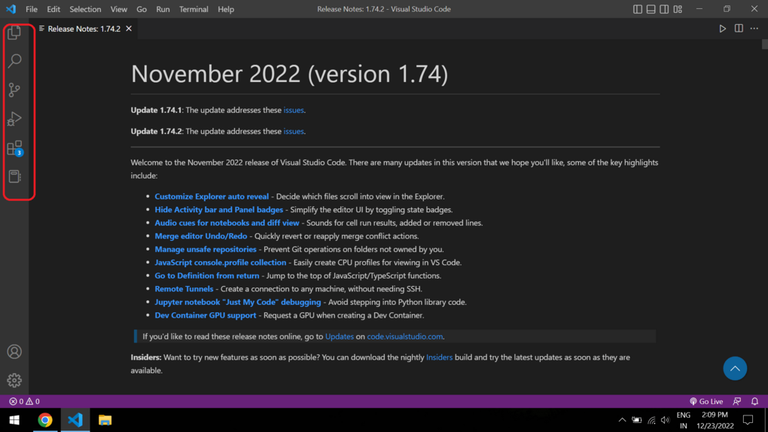Open the File menu
Image resolution: width=768 pixels, height=432 pixels.
pos(31,9)
